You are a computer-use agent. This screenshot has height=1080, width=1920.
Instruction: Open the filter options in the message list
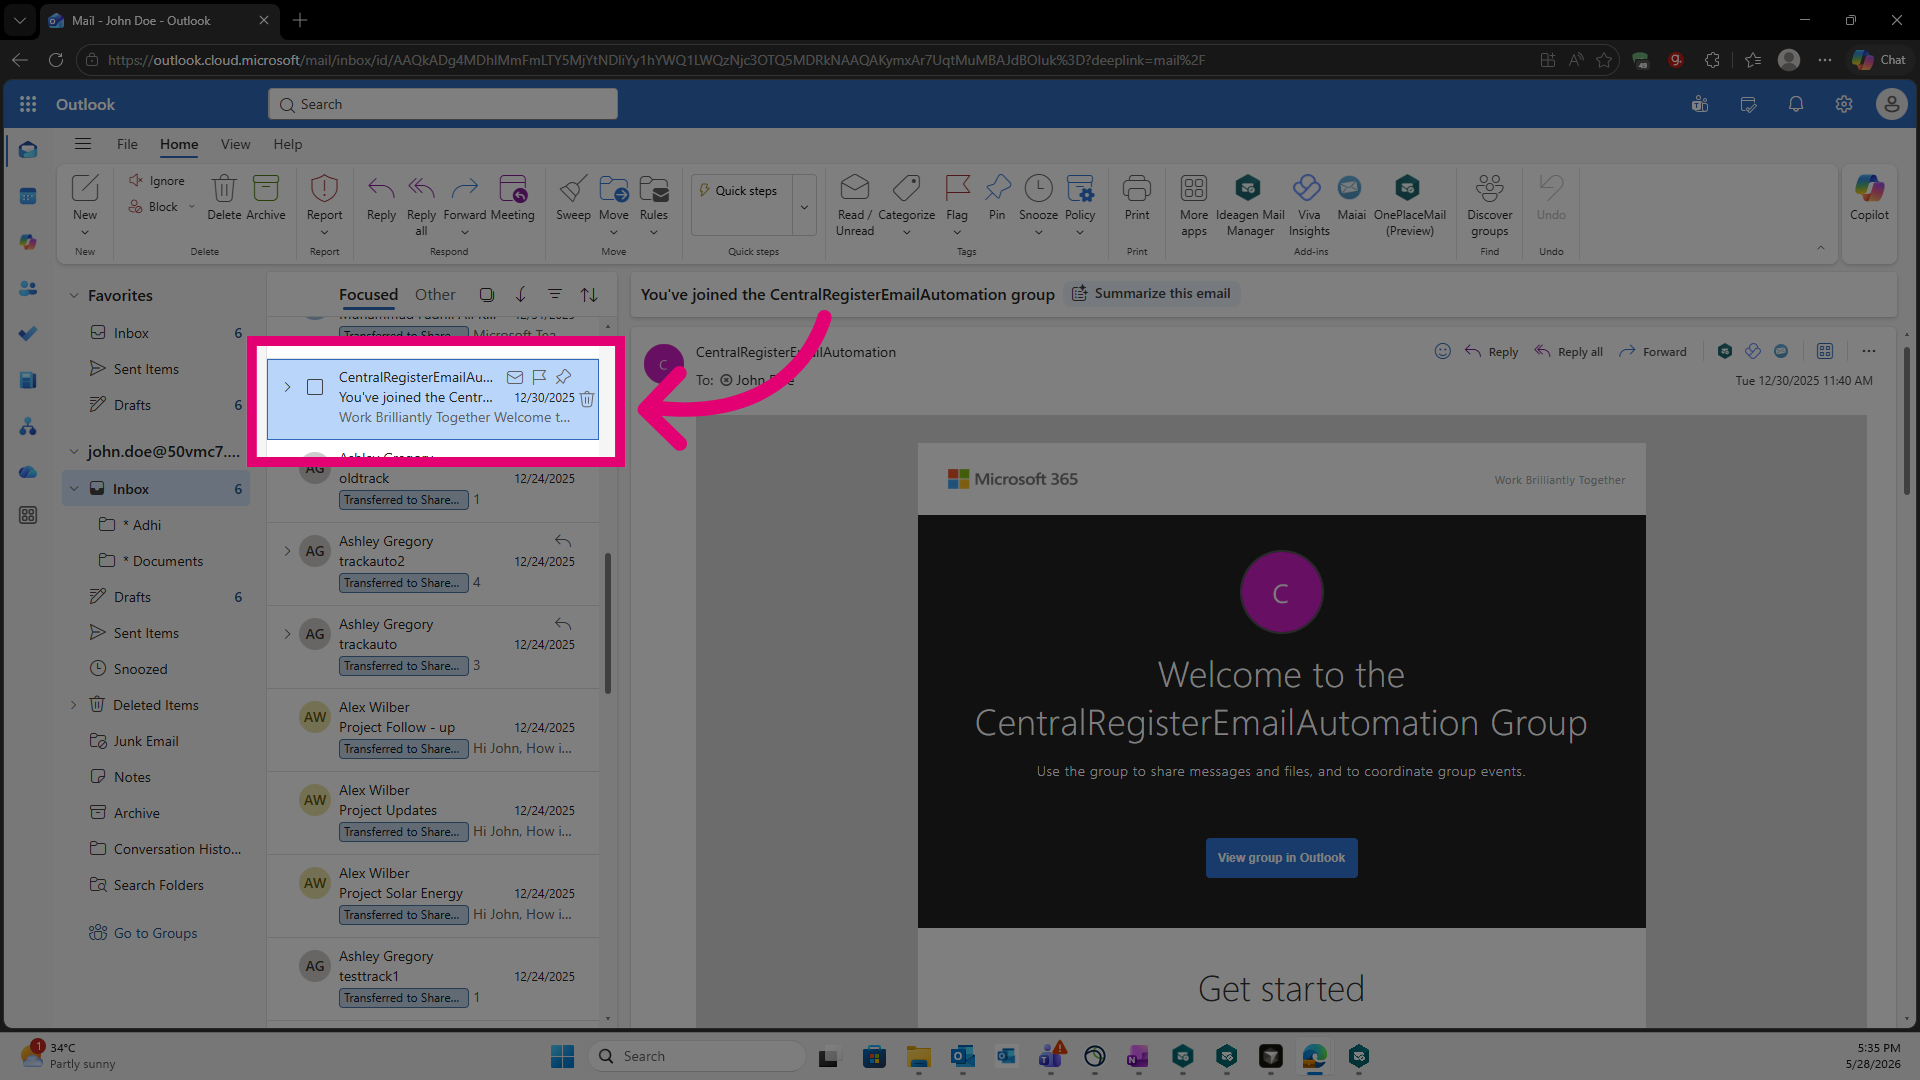tap(554, 295)
